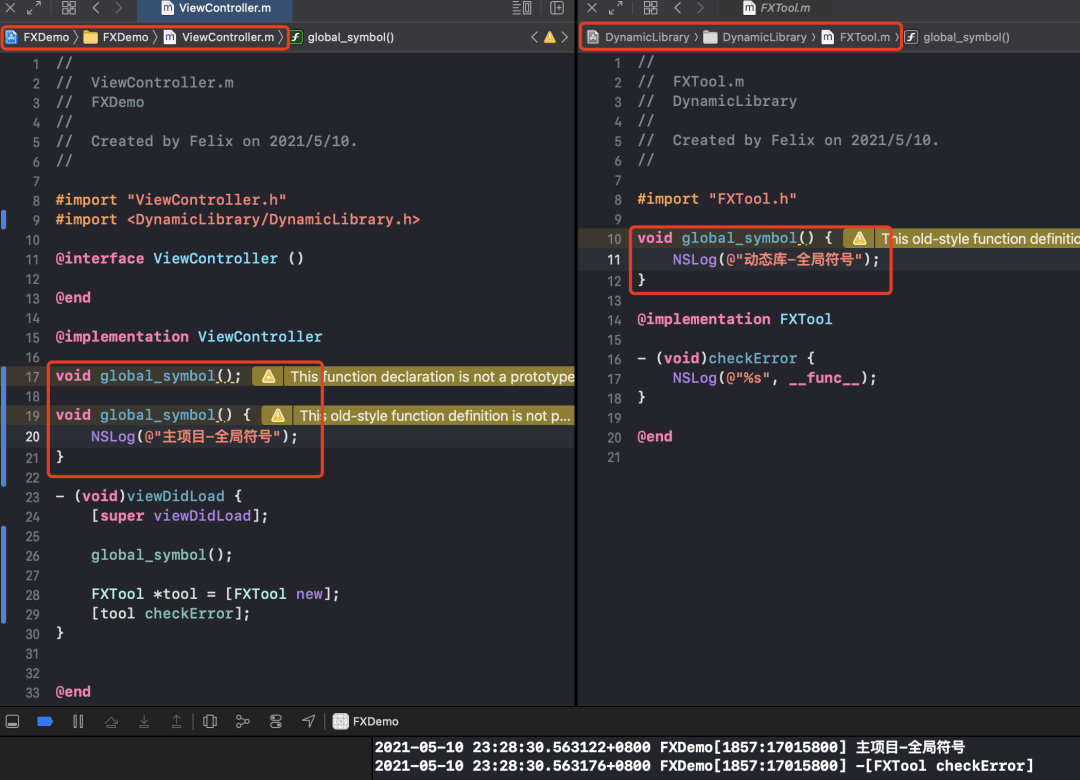
Task: Click '@implementation FXTool' line
Action: (x=734, y=319)
